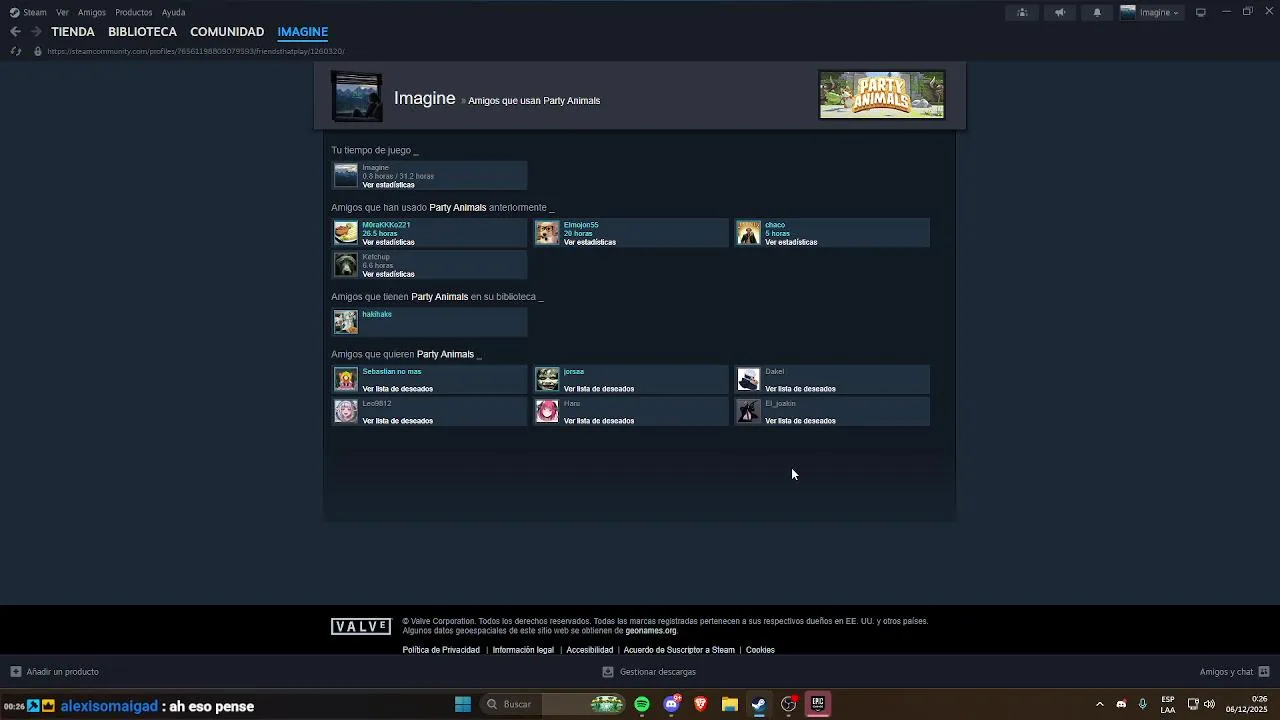Screen dimensions: 1280x720
Task: Go to the TIENDA tab
Action: coord(73,32)
